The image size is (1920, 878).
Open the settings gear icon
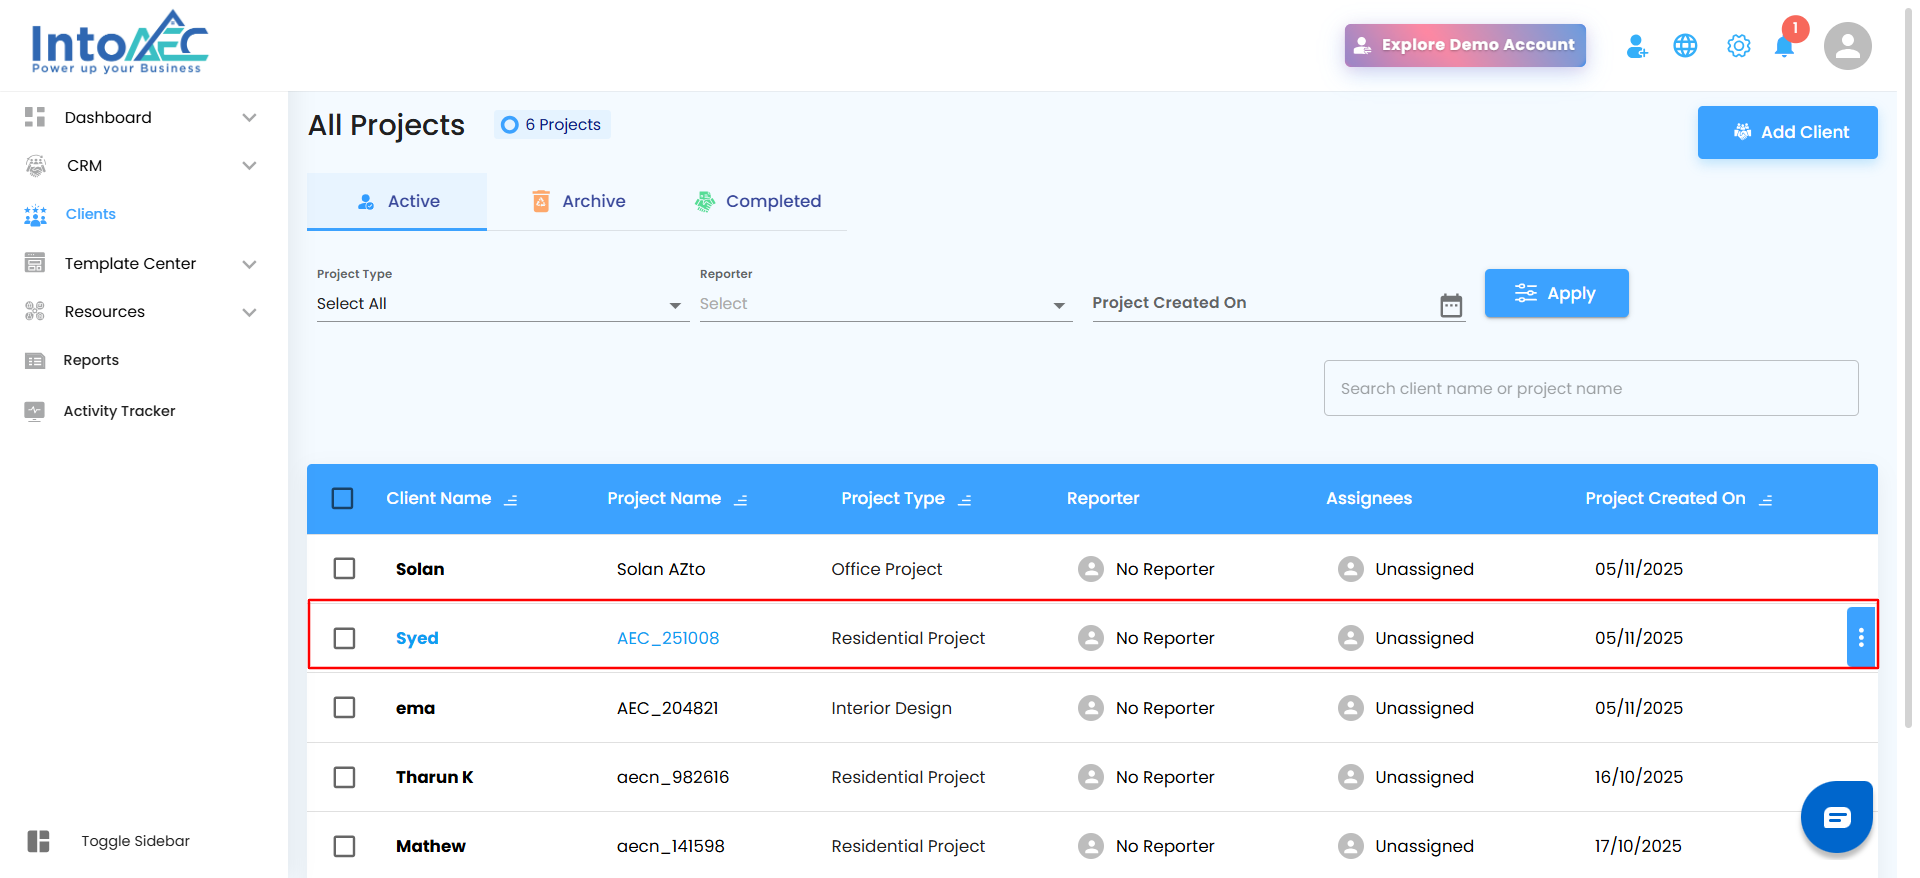pos(1738,46)
